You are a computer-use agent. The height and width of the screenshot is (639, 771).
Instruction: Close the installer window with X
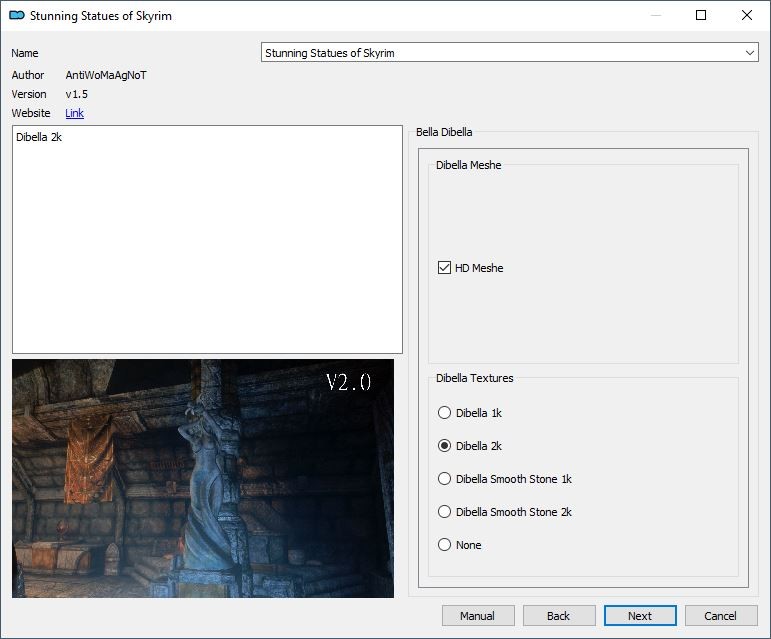pos(747,16)
